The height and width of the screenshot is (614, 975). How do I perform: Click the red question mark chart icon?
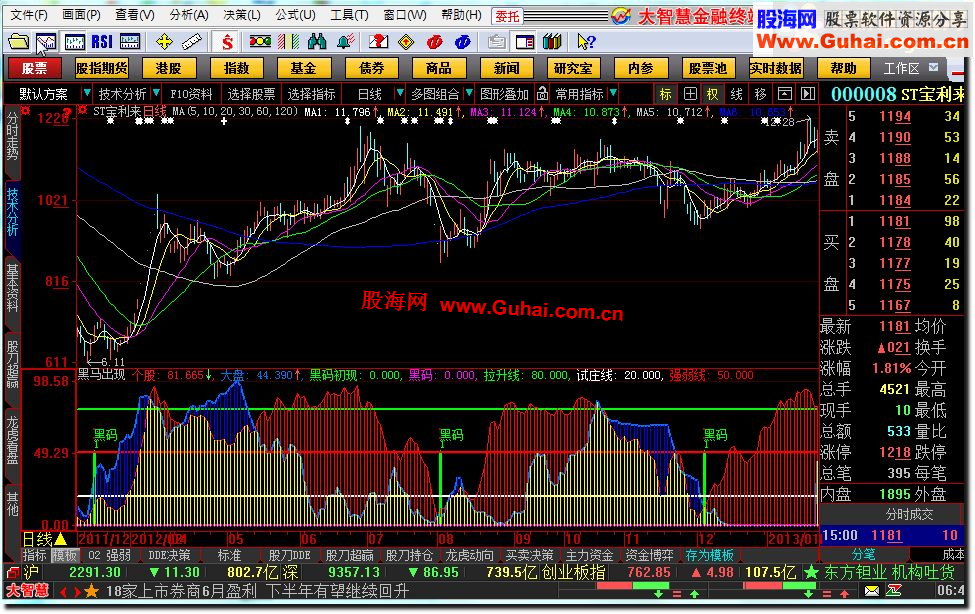point(378,42)
